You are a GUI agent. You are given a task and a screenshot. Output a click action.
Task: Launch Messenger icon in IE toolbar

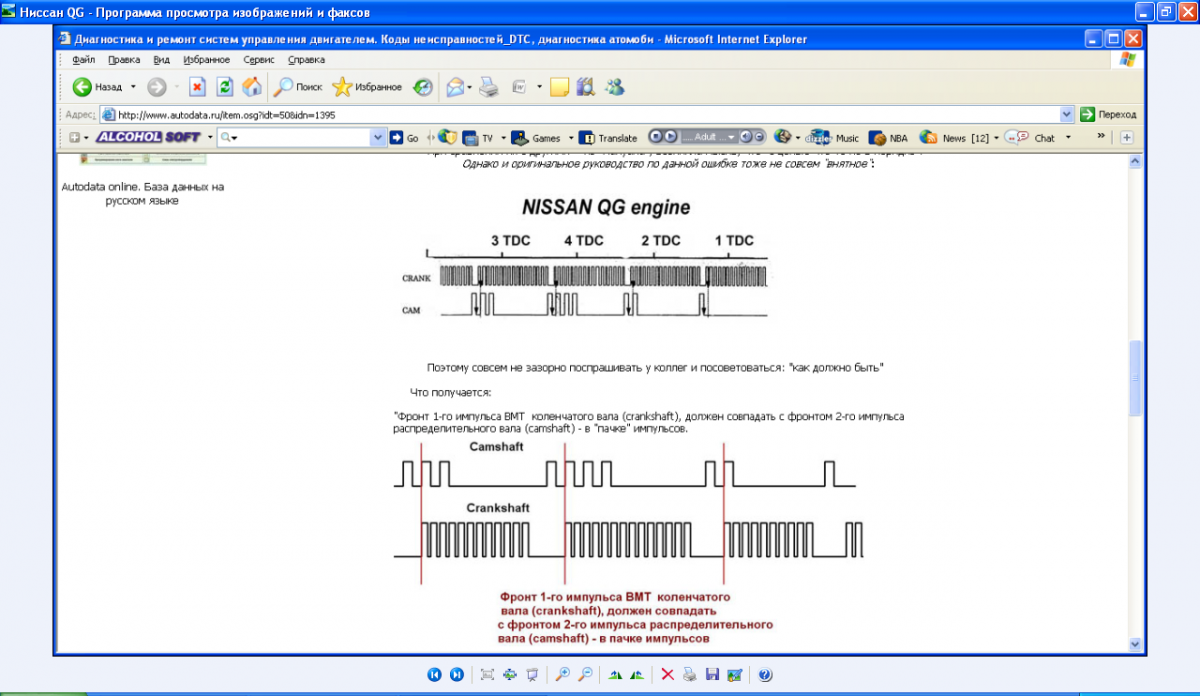pyautogui.click(x=614, y=87)
